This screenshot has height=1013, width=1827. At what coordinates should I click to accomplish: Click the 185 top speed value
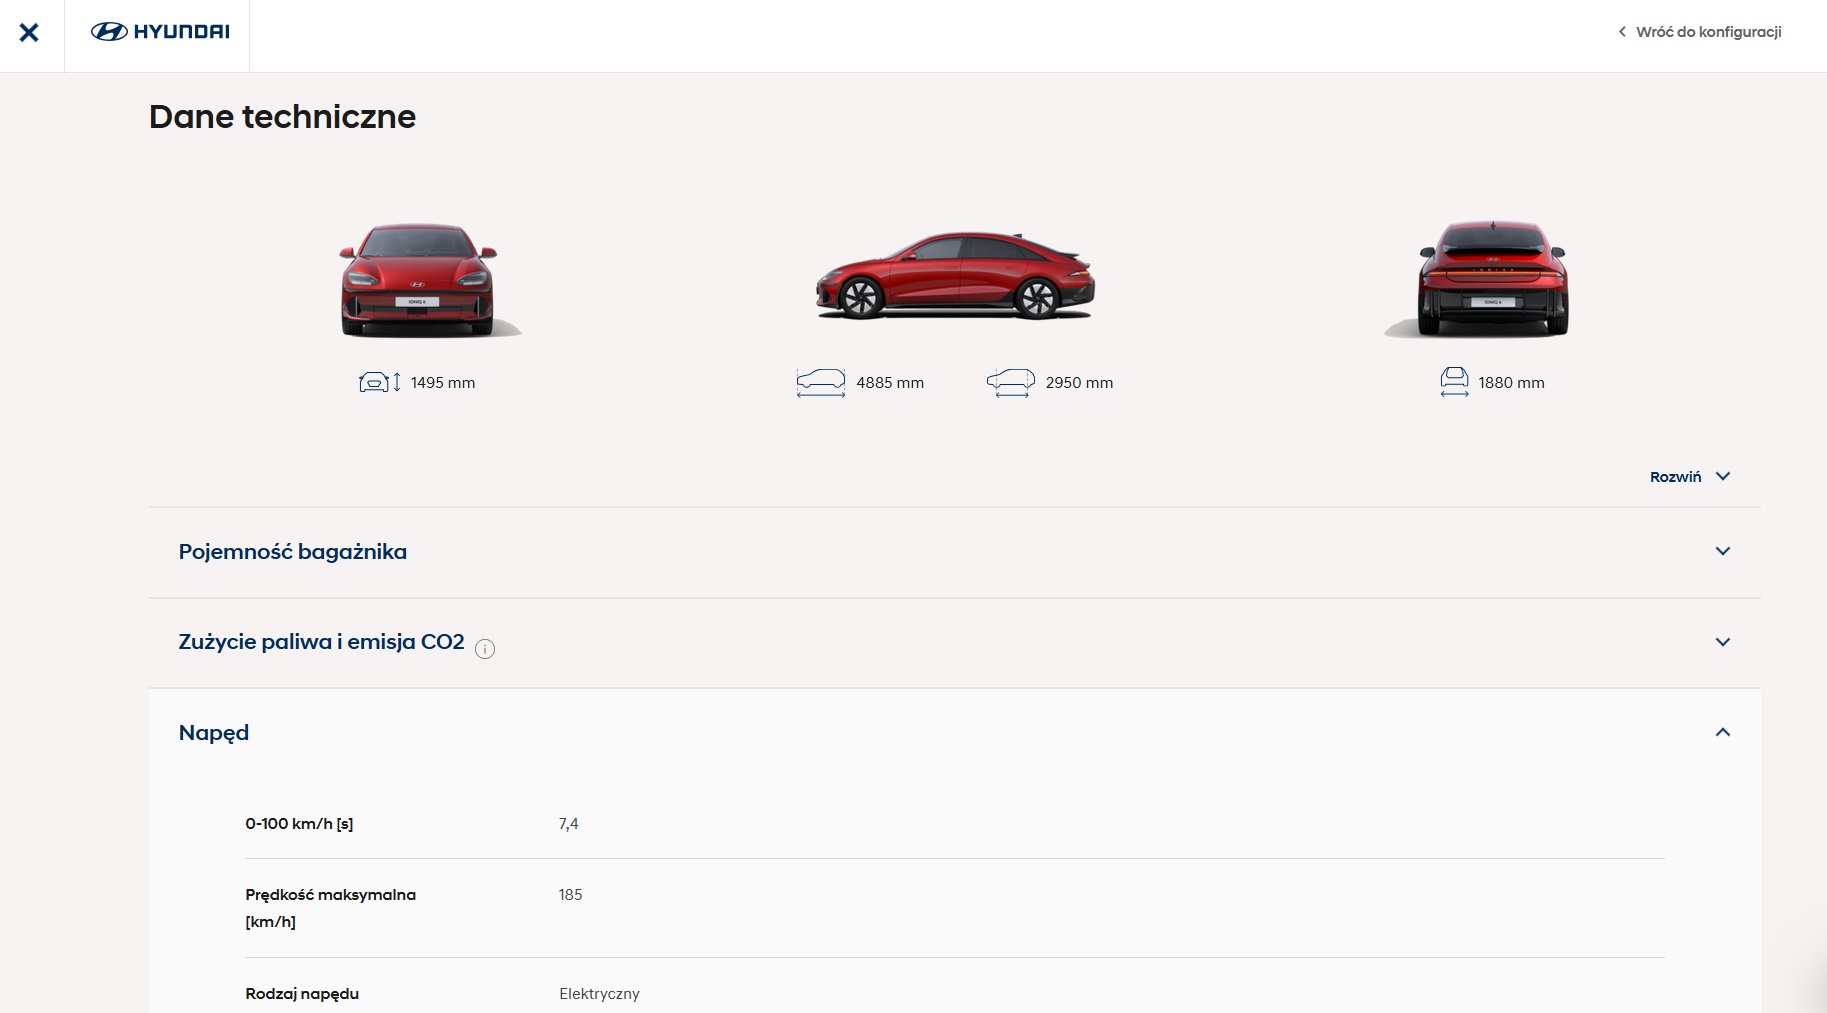(x=570, y=895)
